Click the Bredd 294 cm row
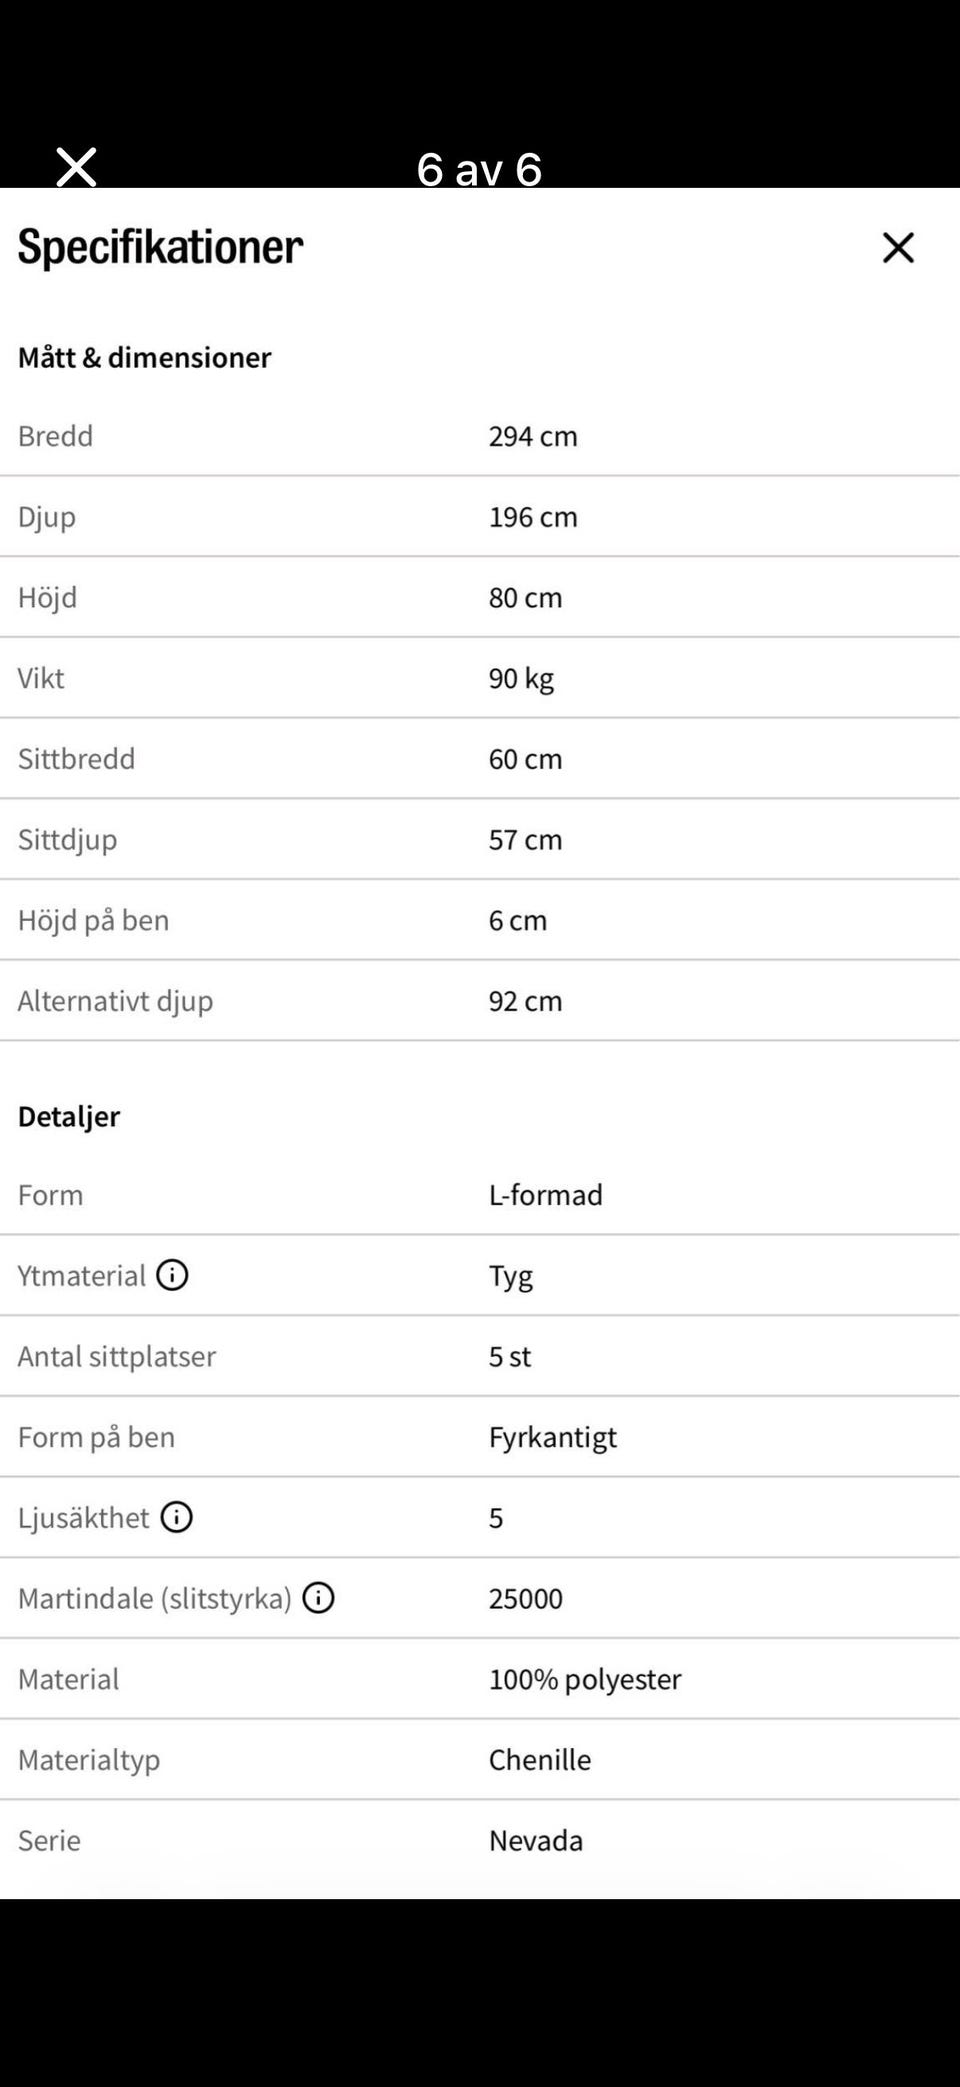Viewport: 960px width, 2087px height. (x=480, y=436)
